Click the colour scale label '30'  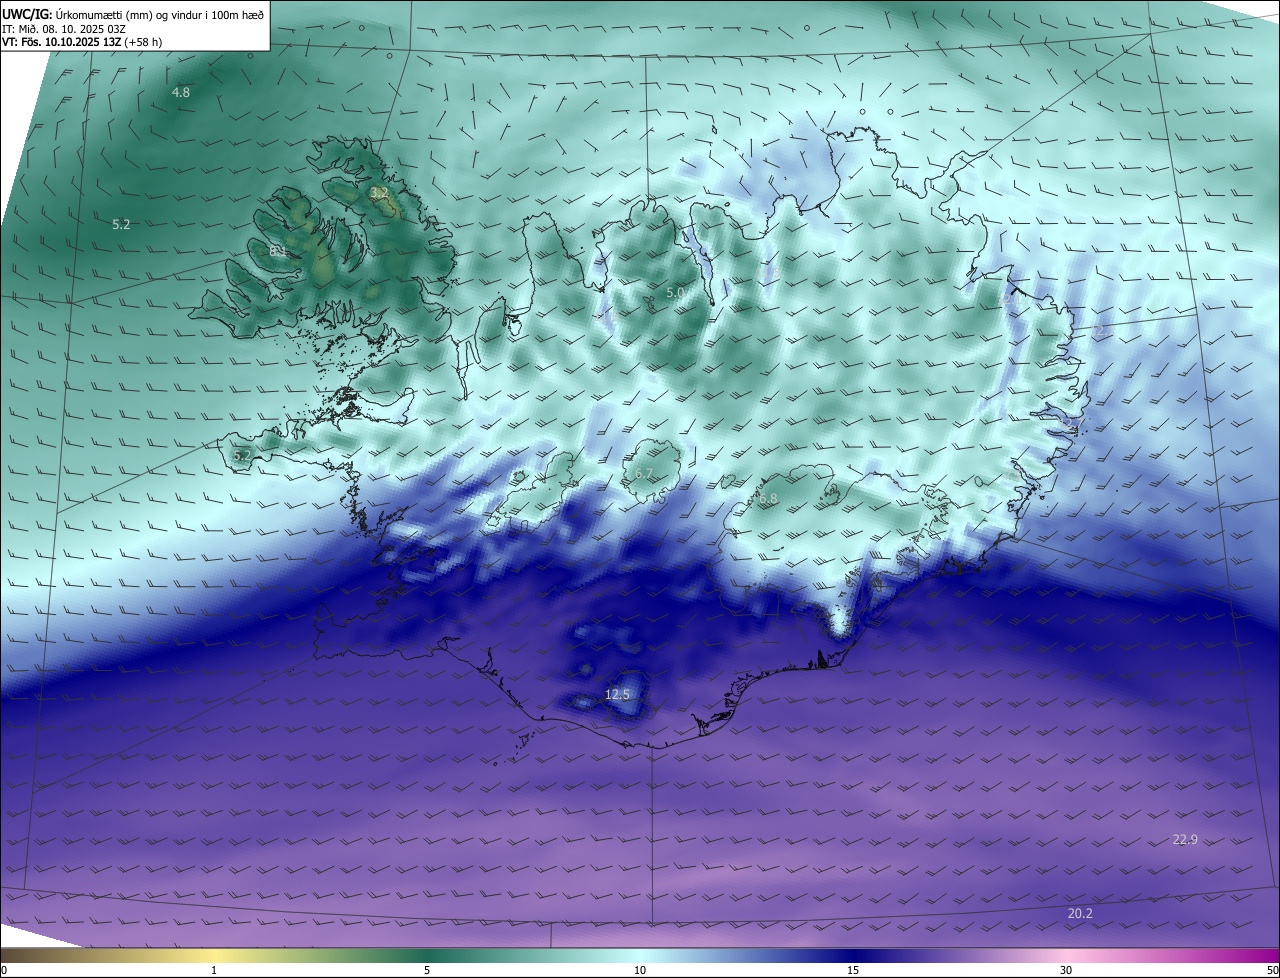tap(1066, 970)
